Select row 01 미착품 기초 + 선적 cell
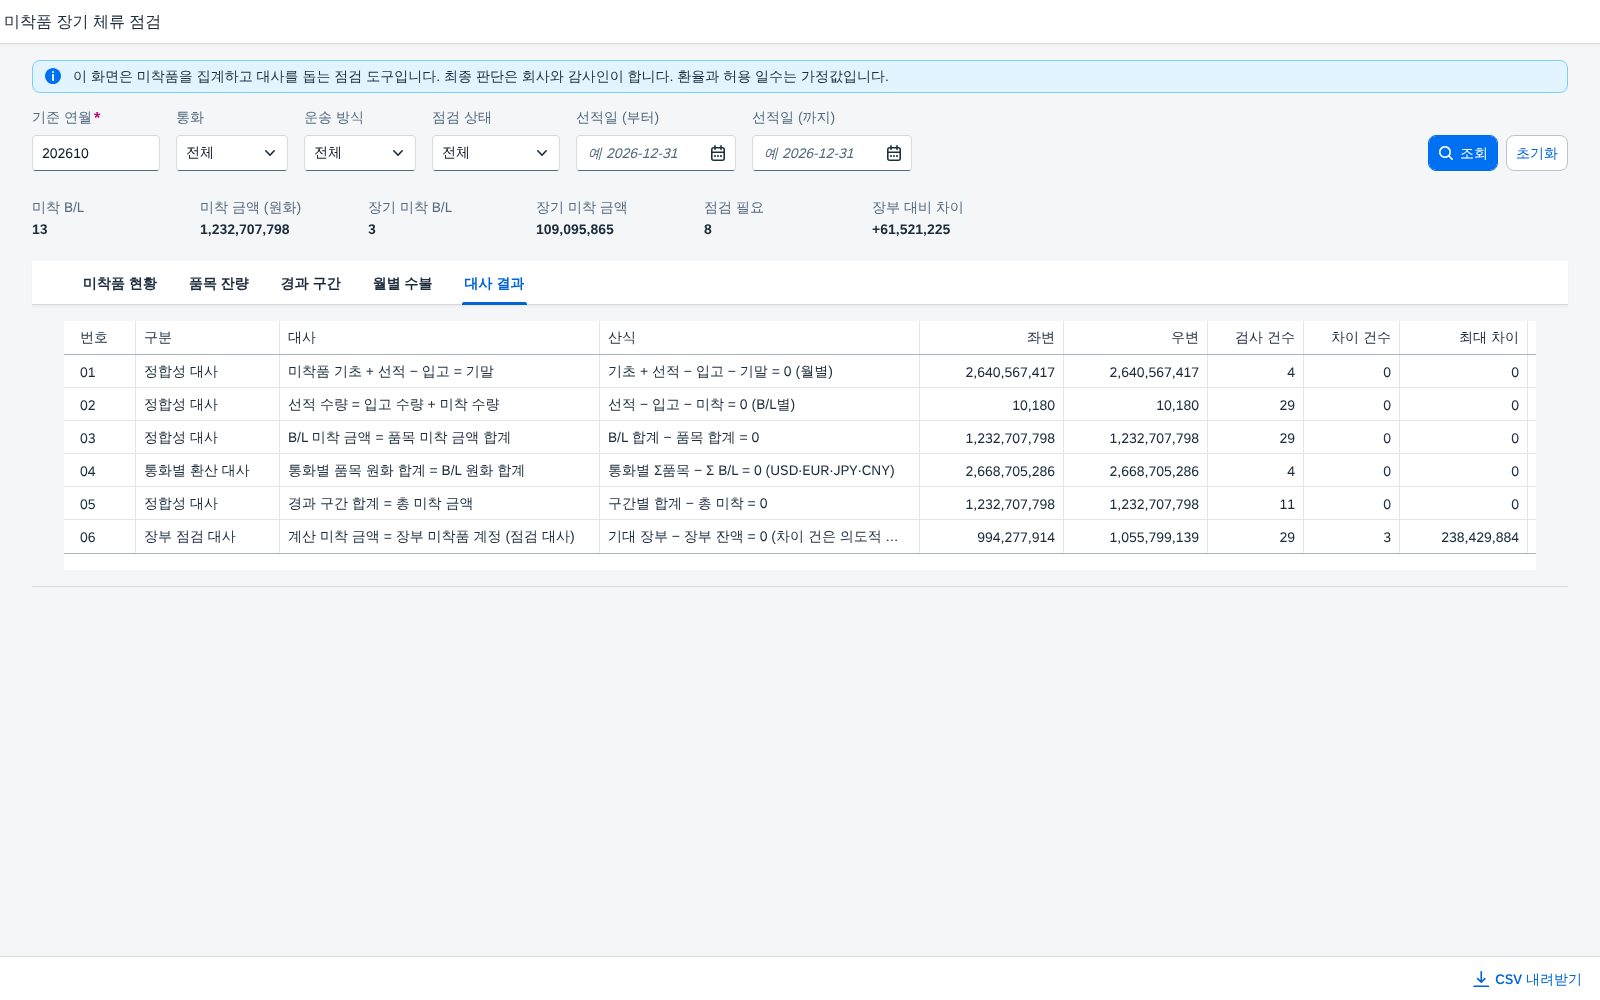Viewport: 1600px width, 1000px height. pos(440,372)
